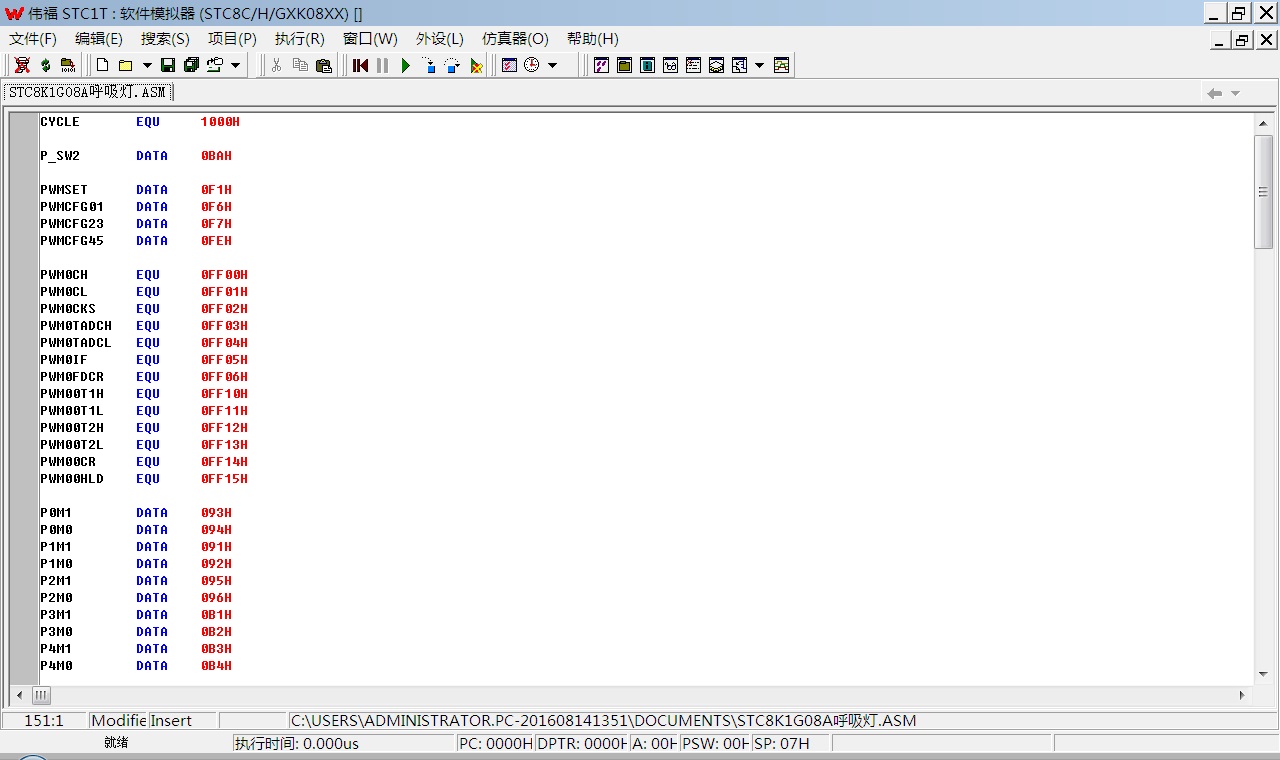The height and width of the screenshot is (760, 1280).
Task: Click the right arrow of horizontal scrollbar
Action: pos(1243,695)
